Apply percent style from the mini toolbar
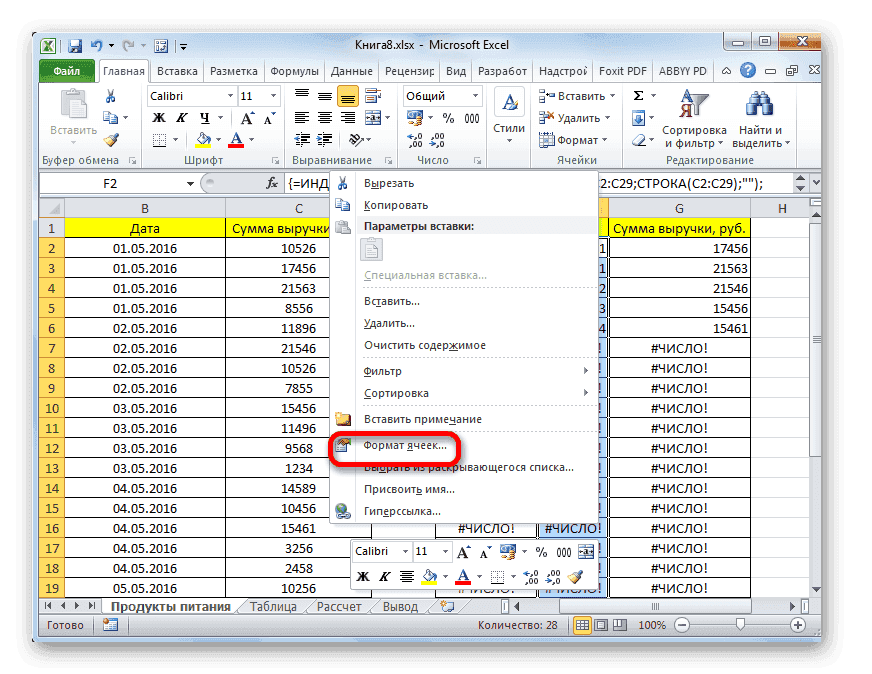872x674 pixels. (540, 551)
